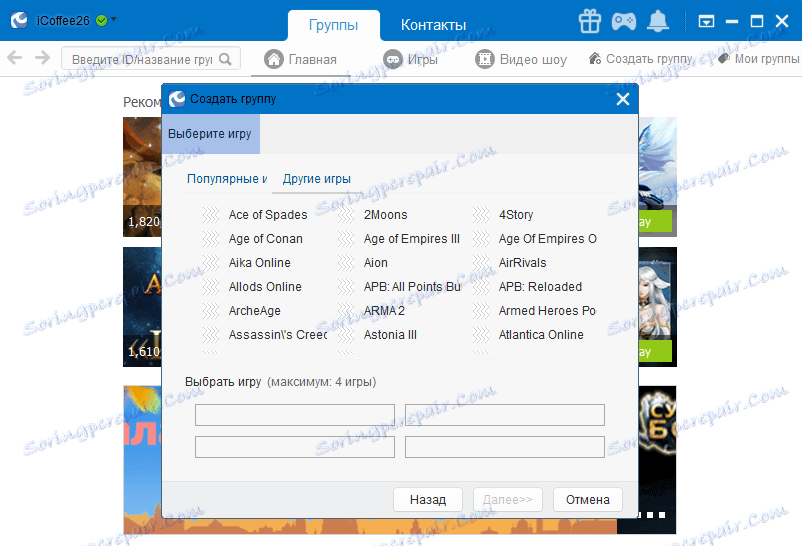Choose Ace of Spades from the list
The height and width of the screenshot is (546, 802).
[268, 214]
